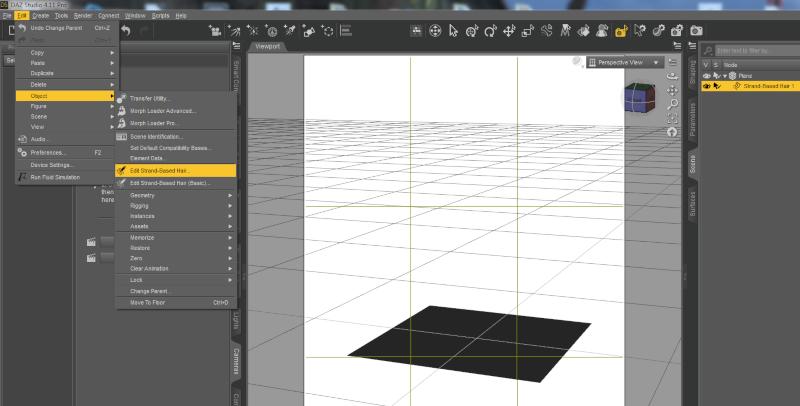Screen dimensions: 800x406
Task: Click the Scene pane filter text field
Action: (x=757, y=50)
